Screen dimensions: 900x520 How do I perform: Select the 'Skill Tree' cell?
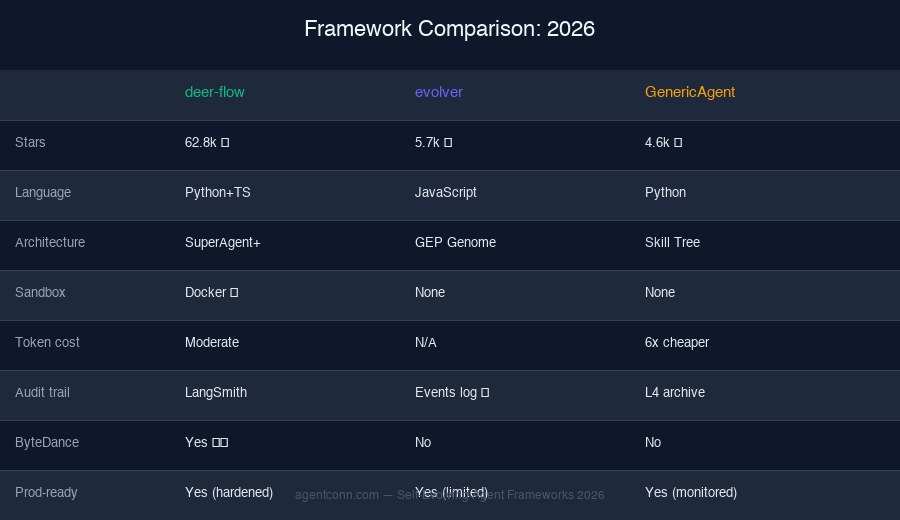click(672, 242)
